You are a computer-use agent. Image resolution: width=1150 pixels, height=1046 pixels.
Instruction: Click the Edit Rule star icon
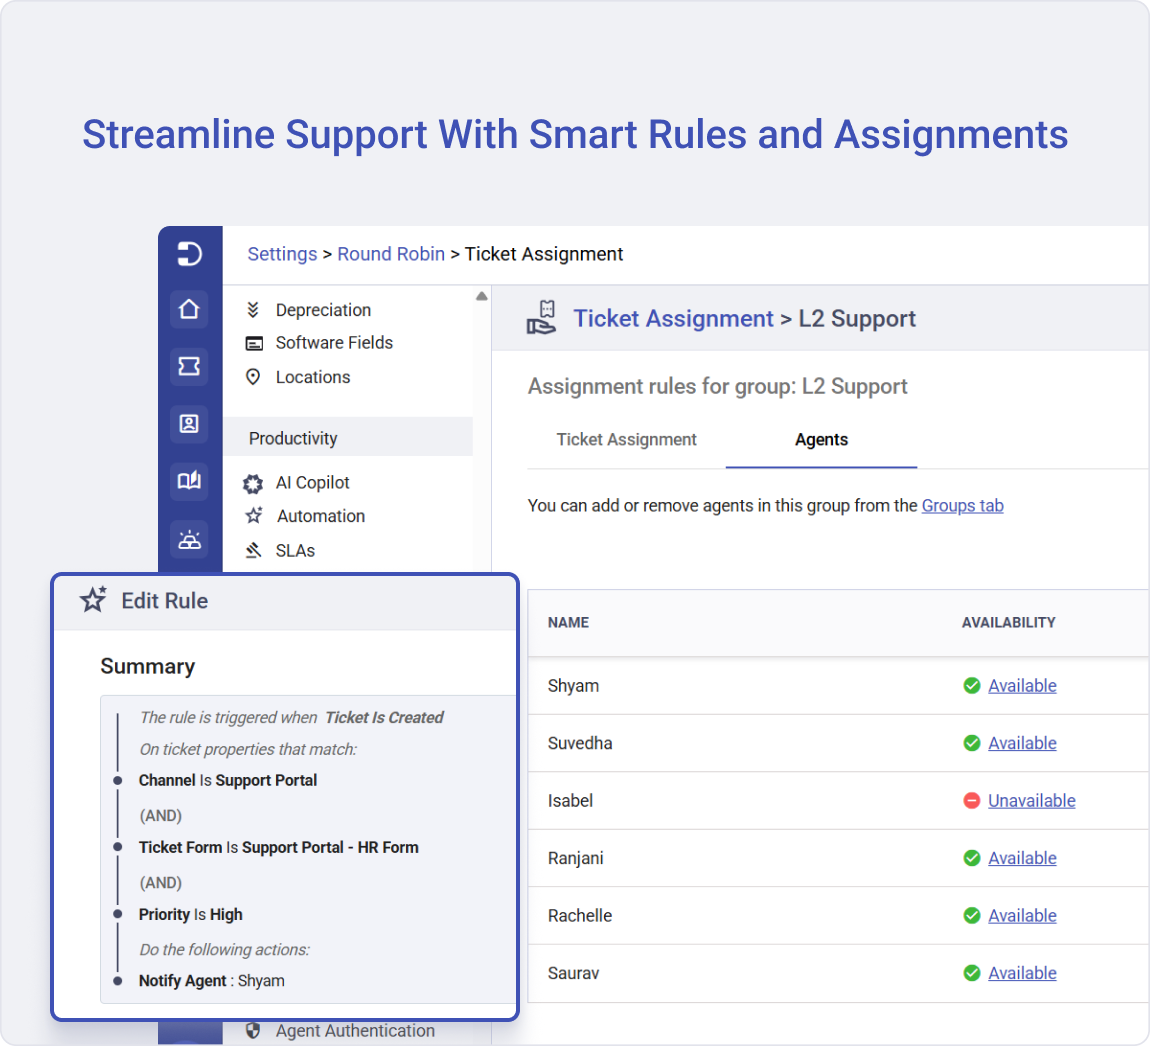click(x=93, y=600)
